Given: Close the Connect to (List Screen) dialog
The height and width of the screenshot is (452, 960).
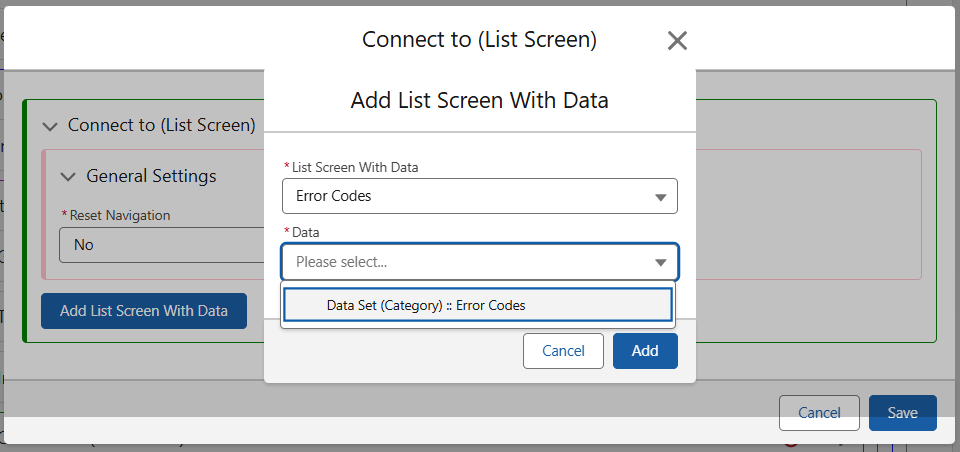Looking at the screenshot, I should [x=677, y=41].
